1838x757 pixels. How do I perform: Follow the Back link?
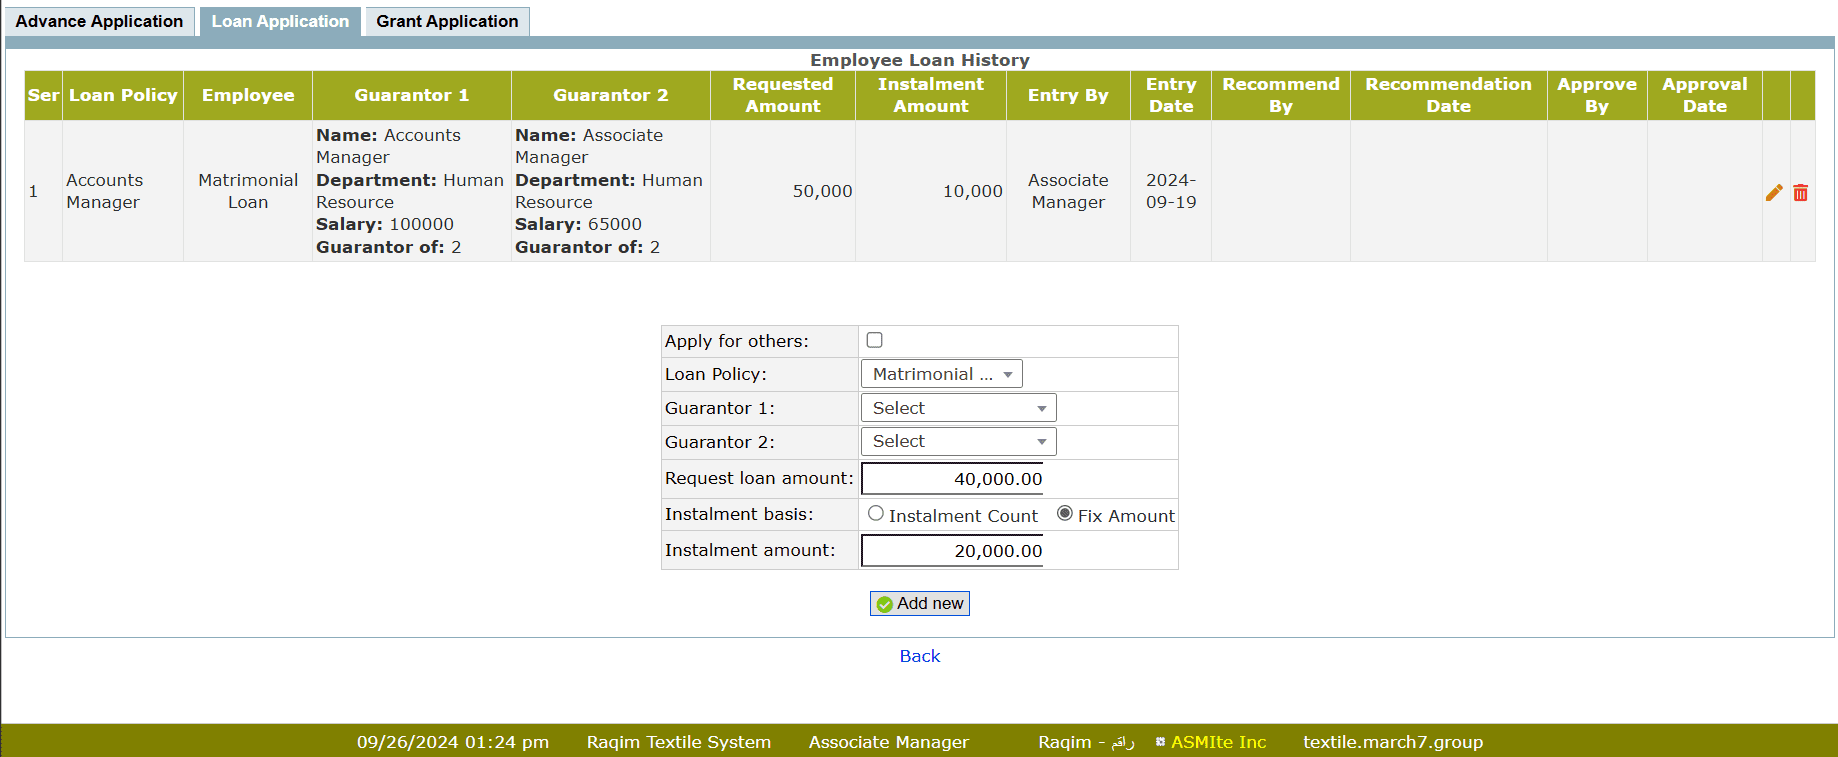coord(919,656)
